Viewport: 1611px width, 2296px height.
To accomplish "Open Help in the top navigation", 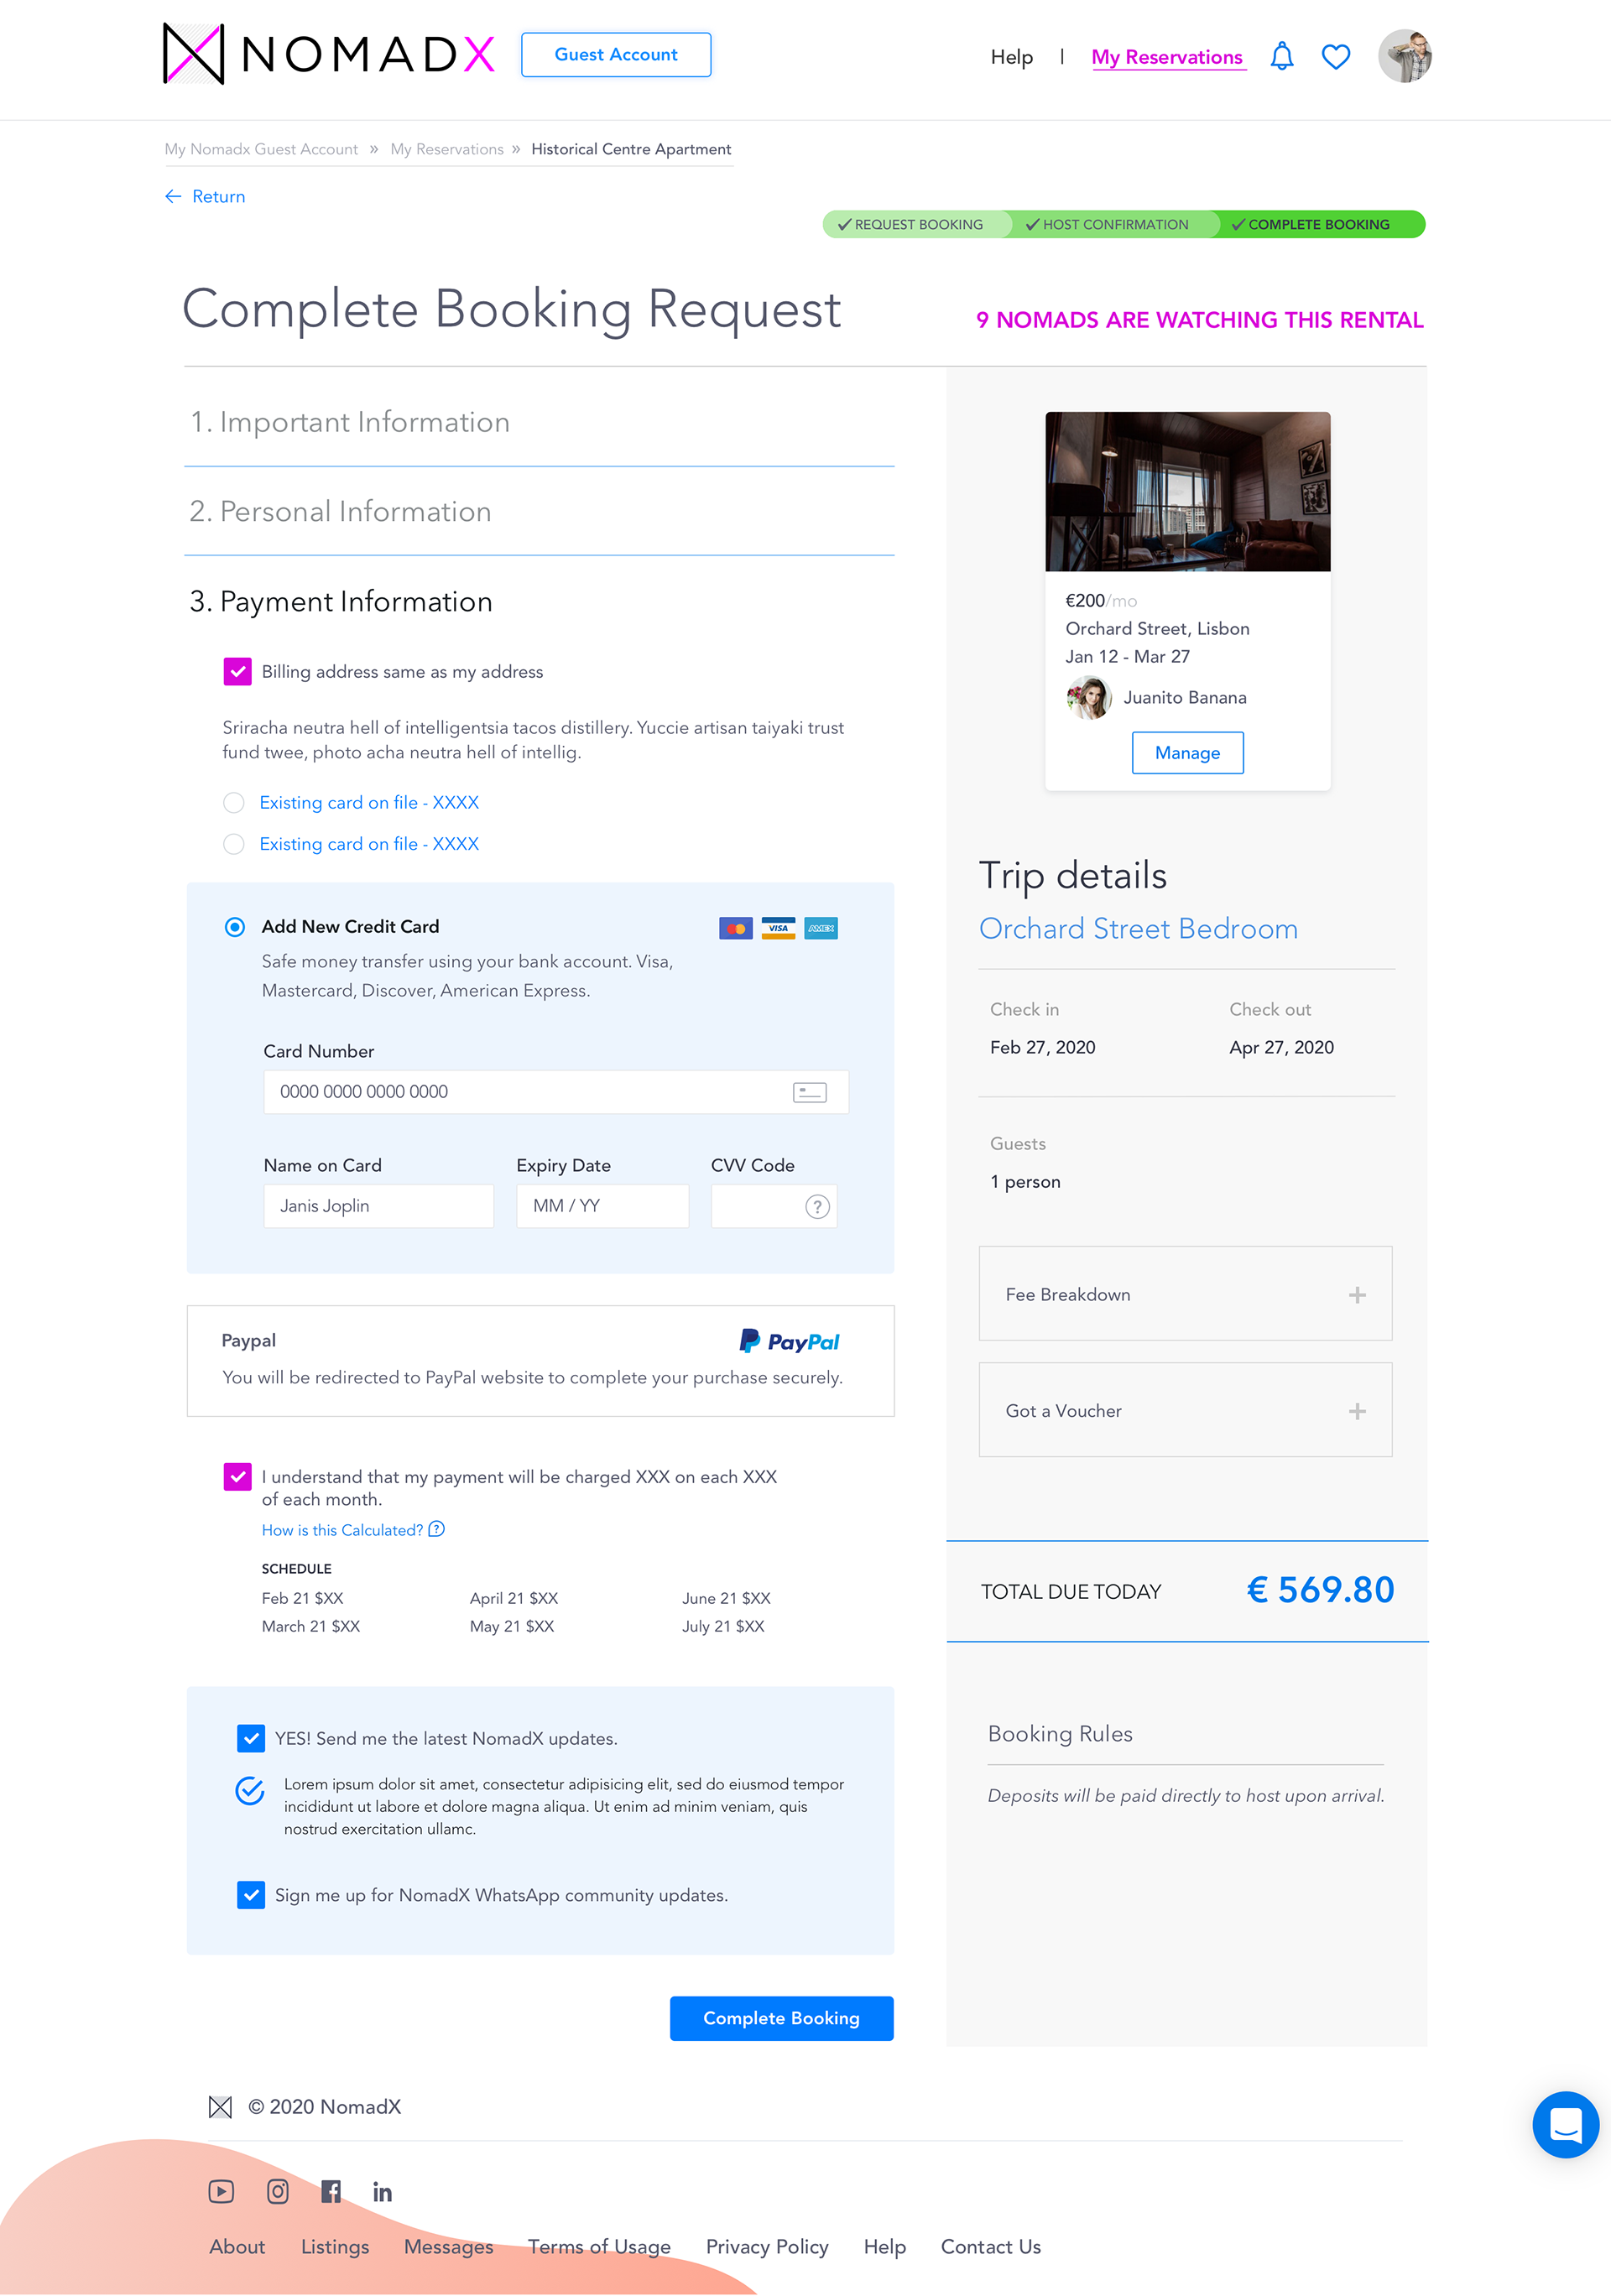I will pyautogui.click(x=1011, y=57).
